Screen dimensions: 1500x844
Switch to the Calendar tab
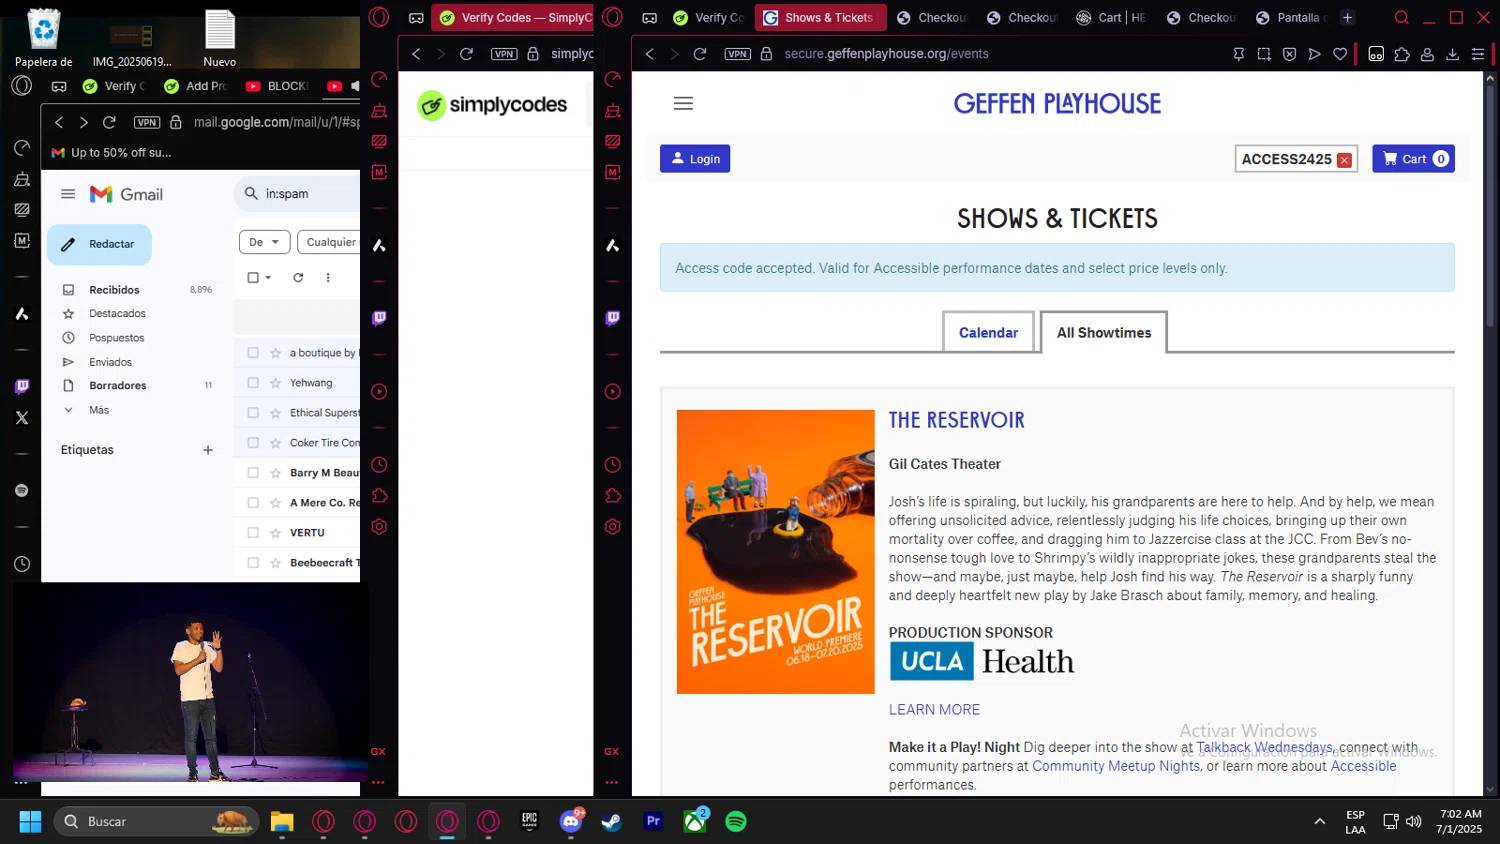click(988, 333)
